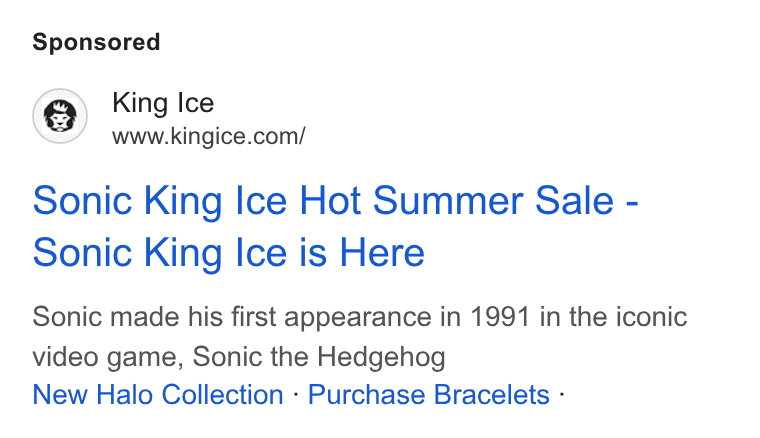Follow the Purchase Bracelets sitelink
This screenshot has width=760, height=438.
(x=428, y=394)
